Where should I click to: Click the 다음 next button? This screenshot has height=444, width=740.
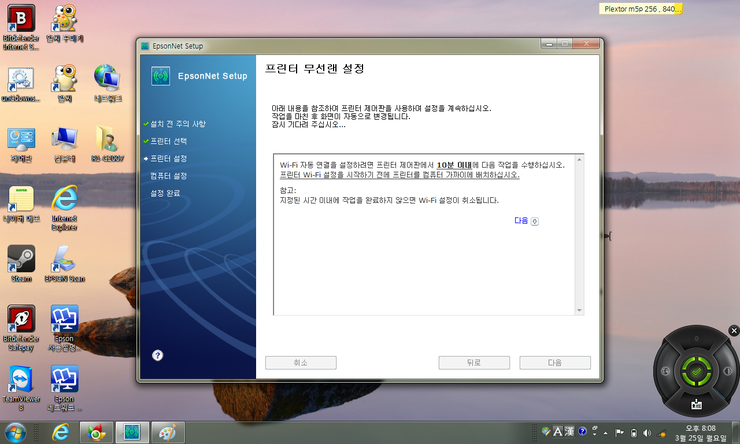coord(554,362)
